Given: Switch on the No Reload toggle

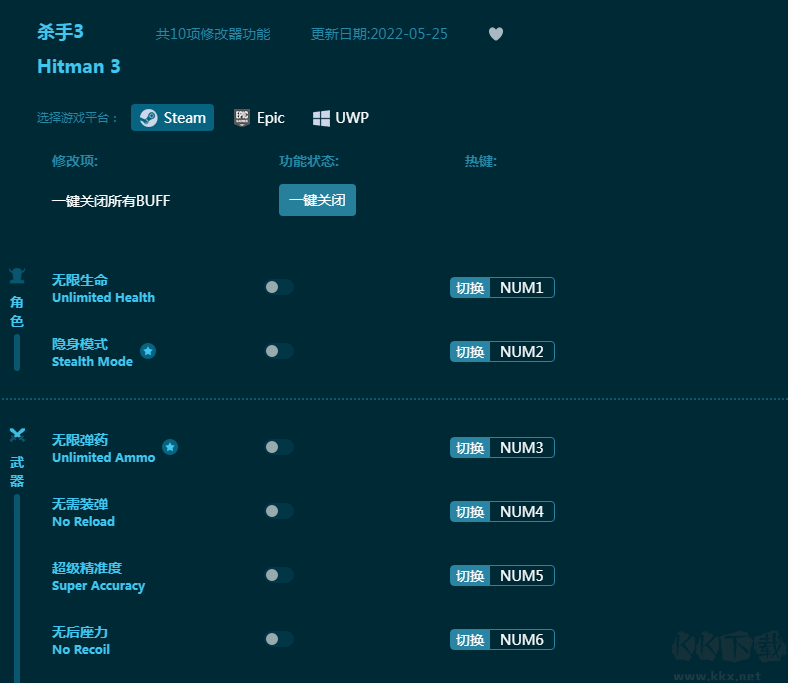Looking at the screenshot, I should tap(279, 511).
